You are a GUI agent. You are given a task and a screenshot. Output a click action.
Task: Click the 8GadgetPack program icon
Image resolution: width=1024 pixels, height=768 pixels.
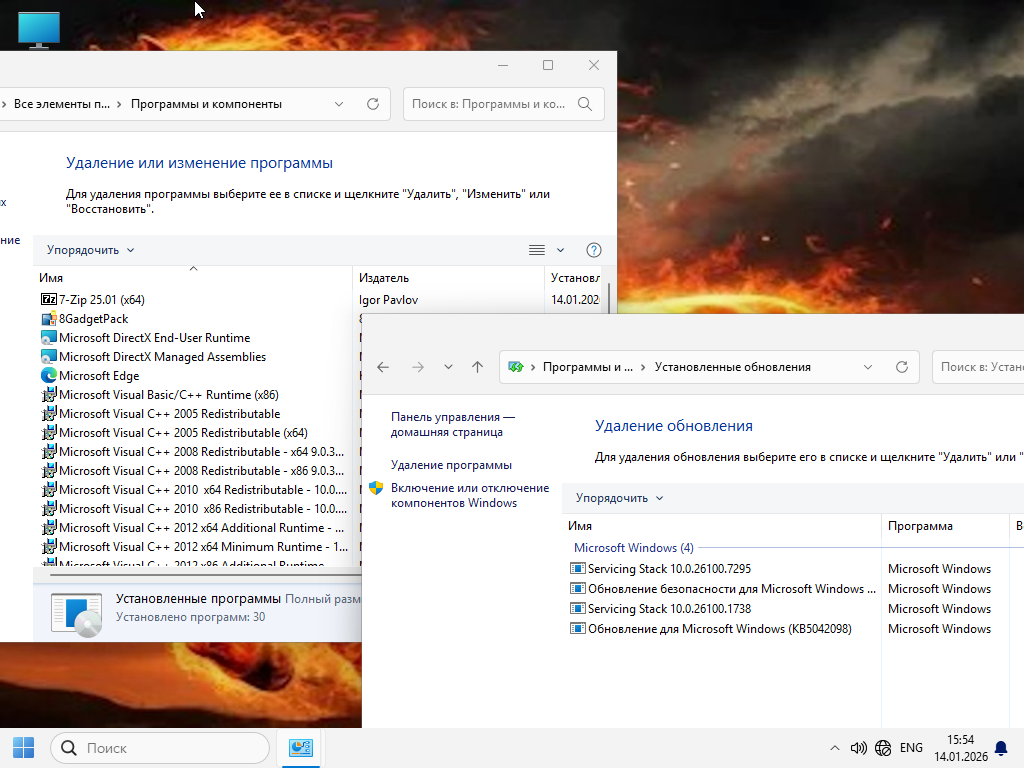pyautogui.click(x=49, y=319)
